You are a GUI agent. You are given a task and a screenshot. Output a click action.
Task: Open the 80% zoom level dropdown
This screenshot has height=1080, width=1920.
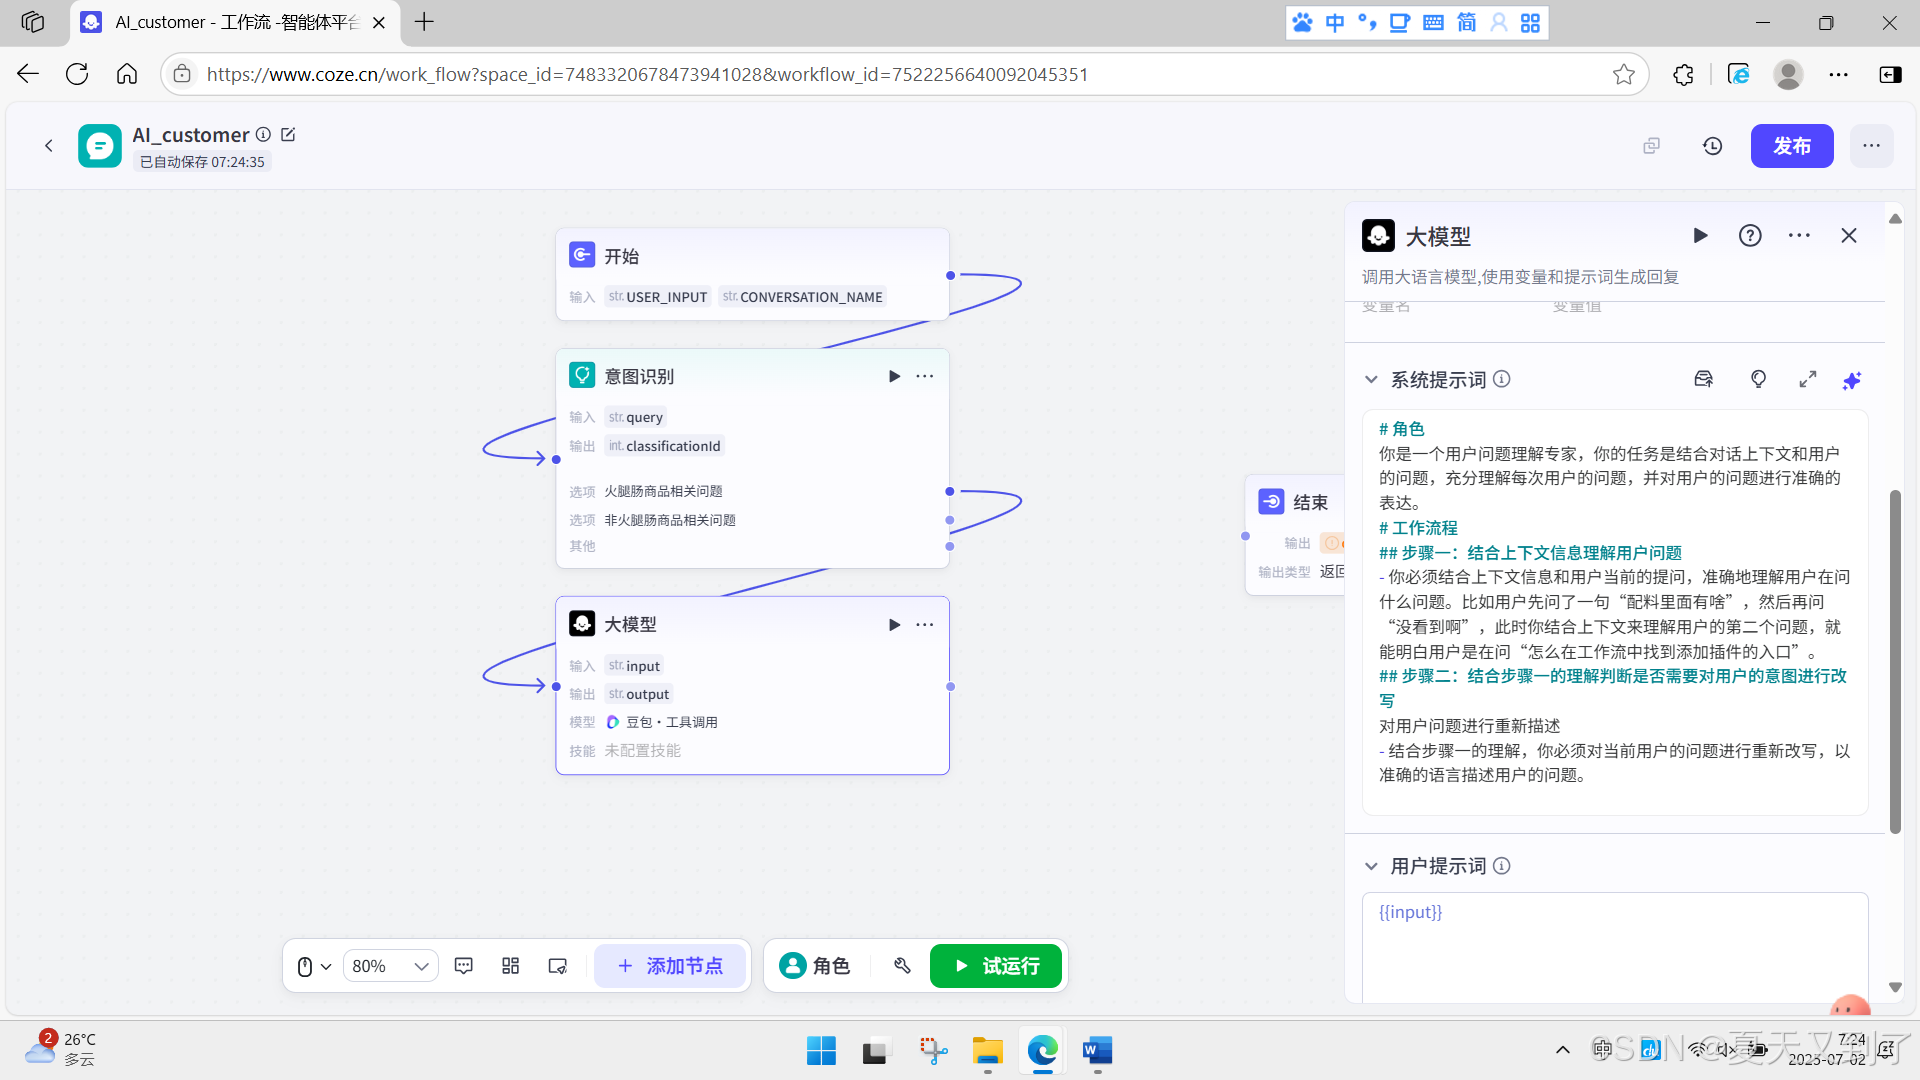point(390,966)
